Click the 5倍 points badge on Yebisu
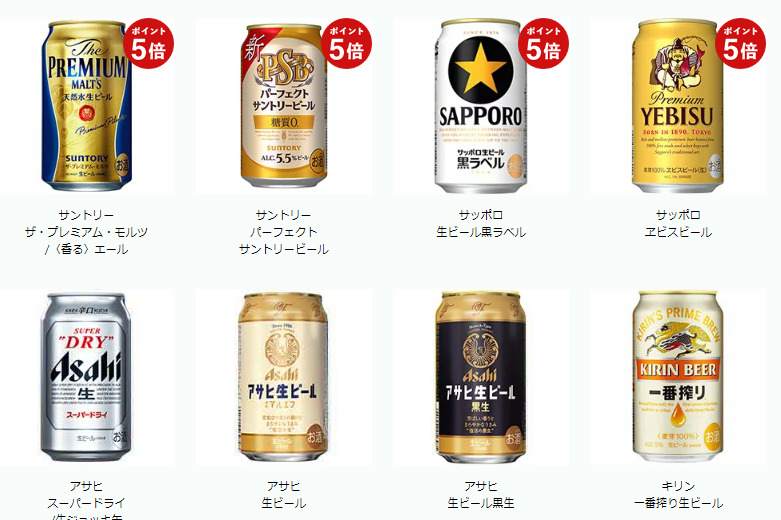781x520 pixels. click(x=740, y=43)
